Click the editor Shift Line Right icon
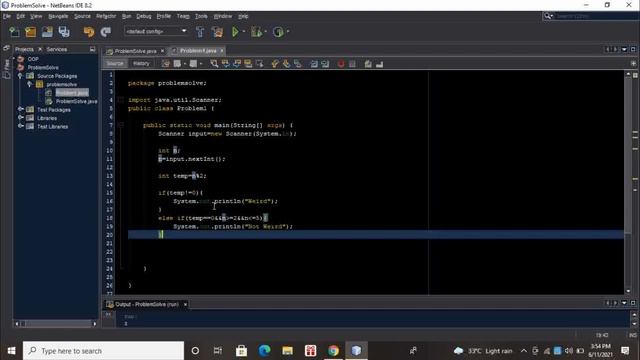This screenshot has width=640, height=360. tap(325, 64)
